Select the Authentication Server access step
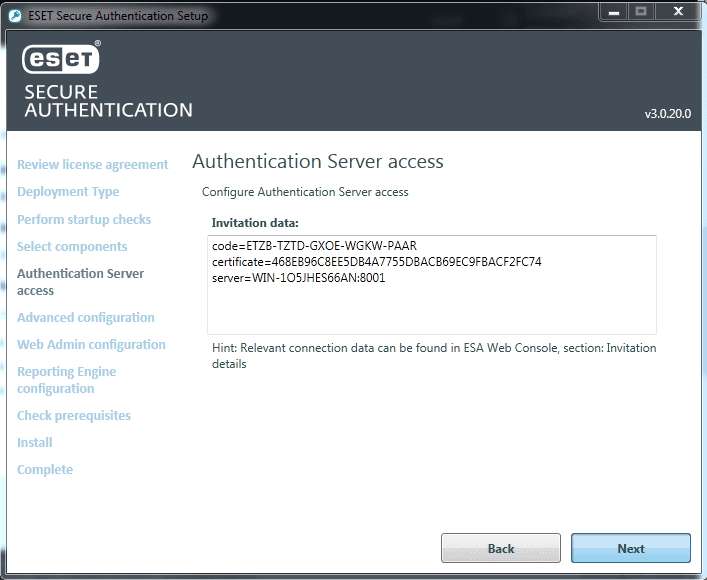707x580 pixels. coord(80,281)
